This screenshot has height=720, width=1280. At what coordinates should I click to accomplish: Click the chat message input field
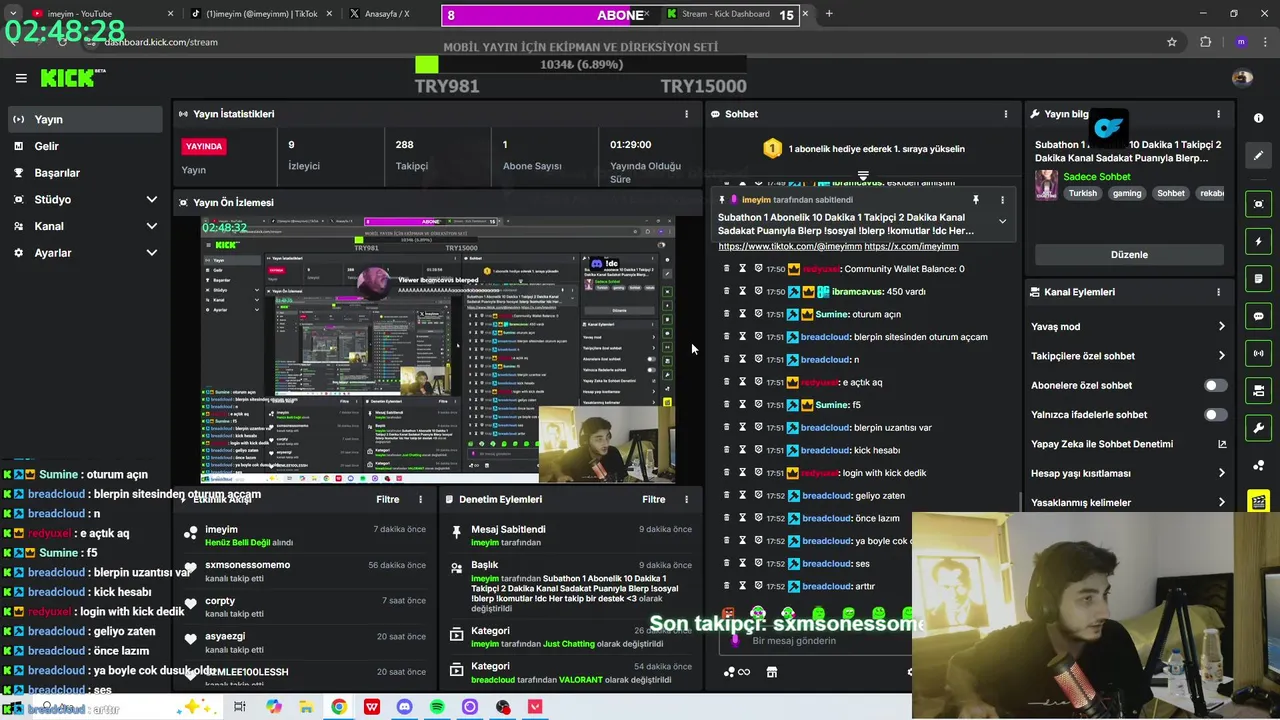[815, 641]
